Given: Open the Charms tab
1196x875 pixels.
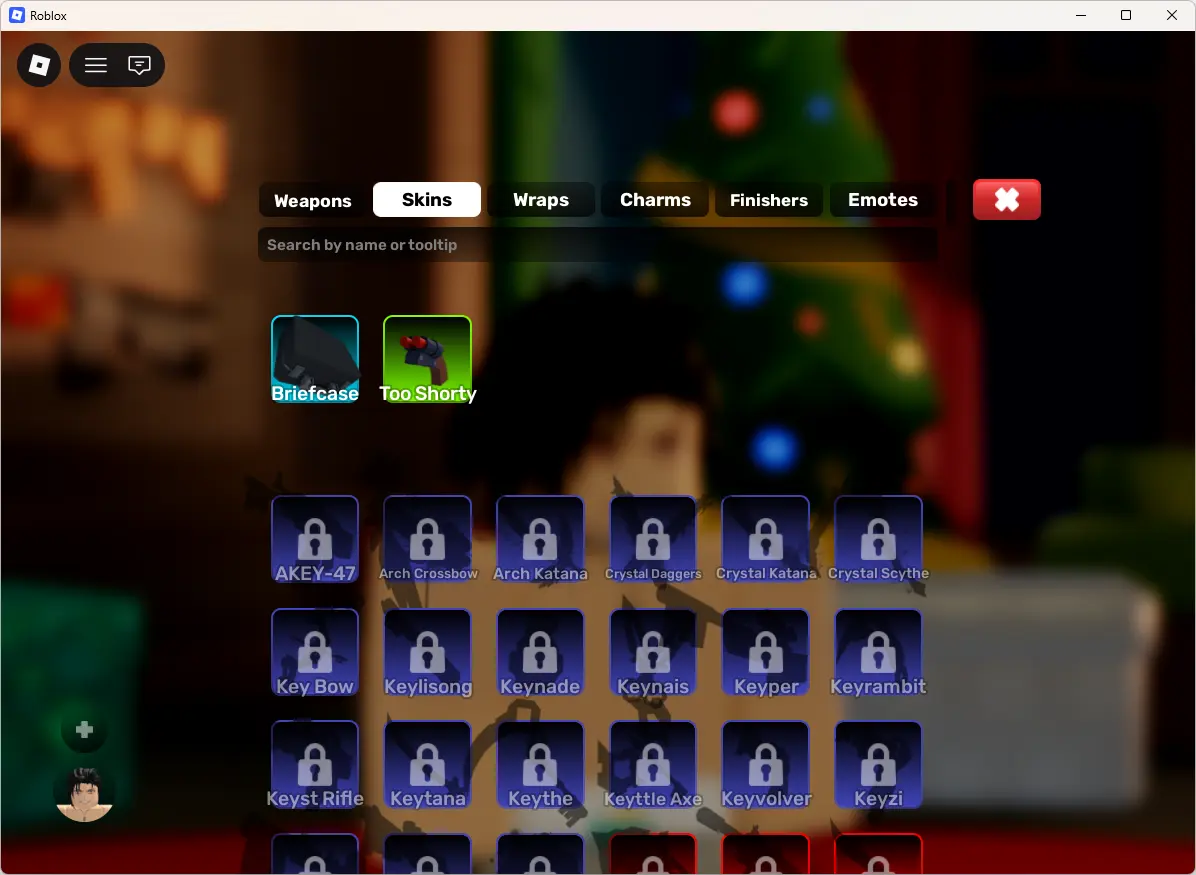Looking at the screenshot, I should click(x=655, y=200).
